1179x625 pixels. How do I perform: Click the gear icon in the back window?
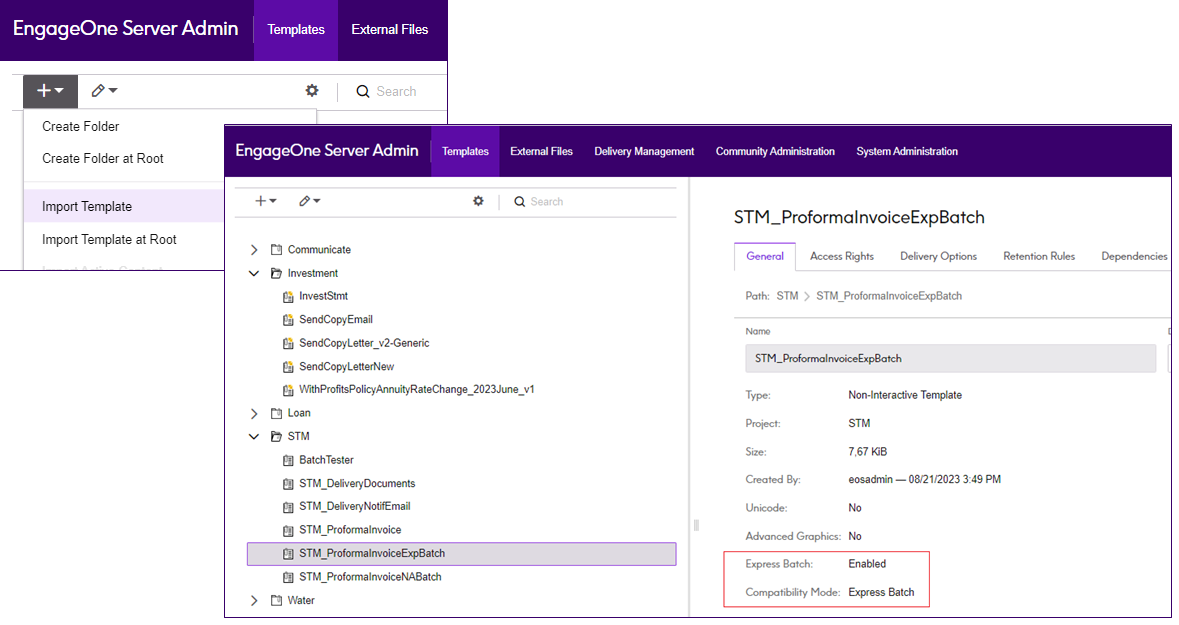point(312,91)
